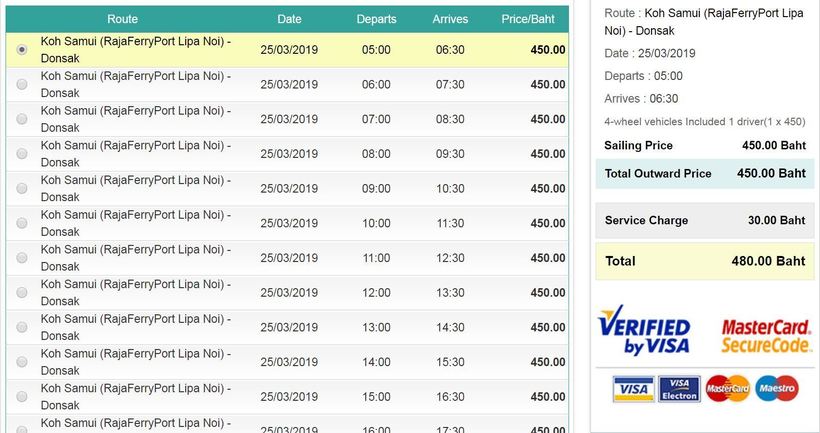Click the Service Charge 30.00 Baht row
This screenshot has width=820, height=433.
705,220
